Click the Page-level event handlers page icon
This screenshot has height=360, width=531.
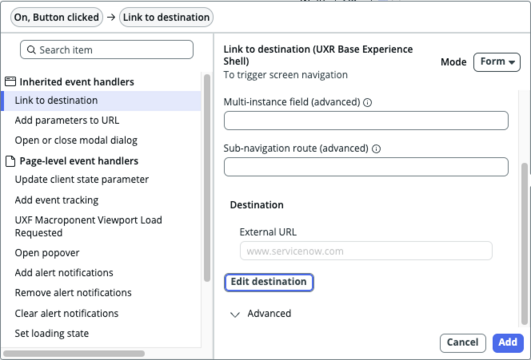[x=10, y=161]
